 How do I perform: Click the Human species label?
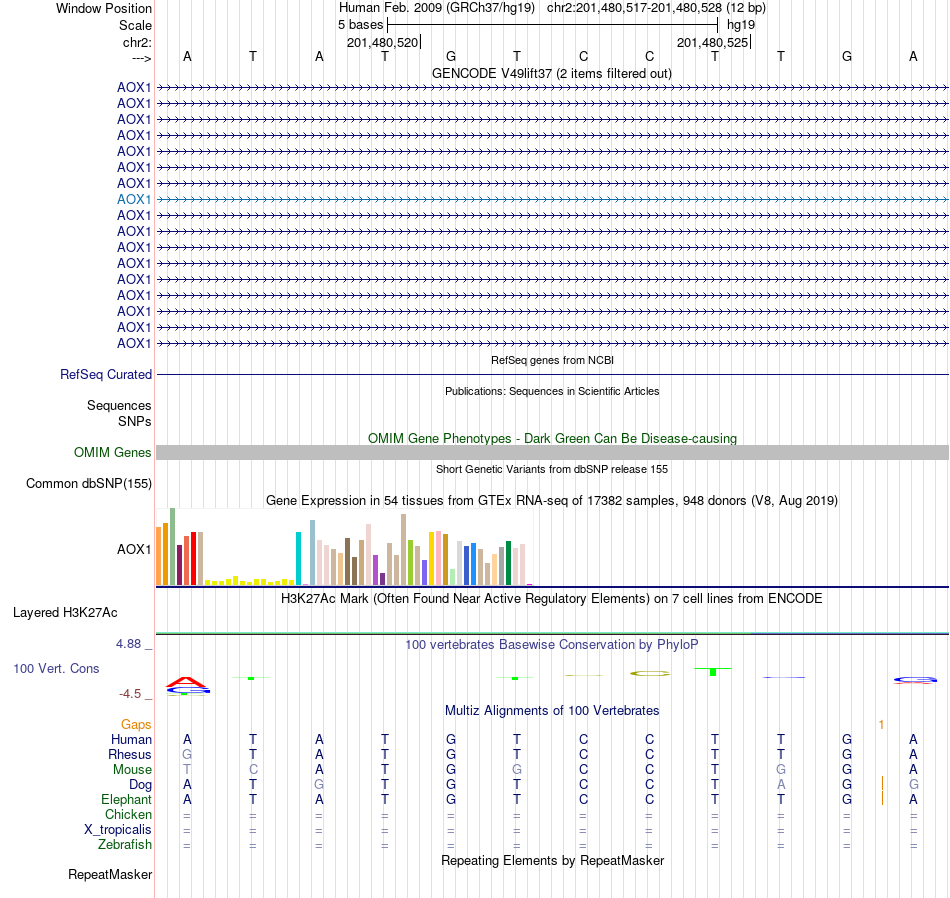tap(131, 739)
